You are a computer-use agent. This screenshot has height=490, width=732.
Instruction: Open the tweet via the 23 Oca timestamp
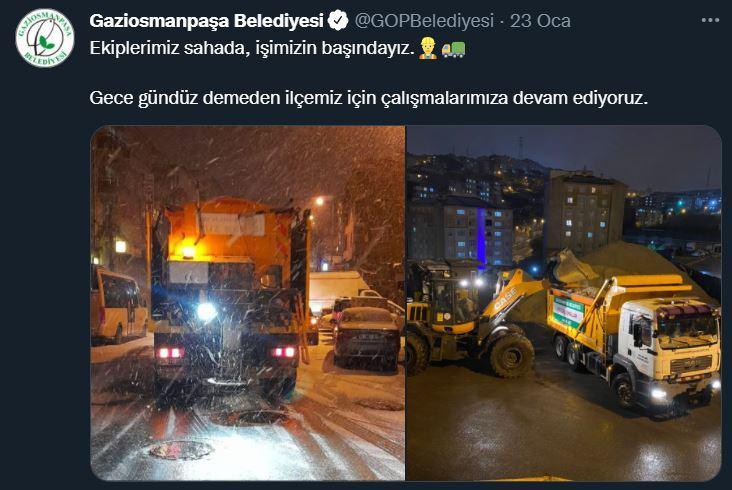pyautogui.click(x=540, y=21)
